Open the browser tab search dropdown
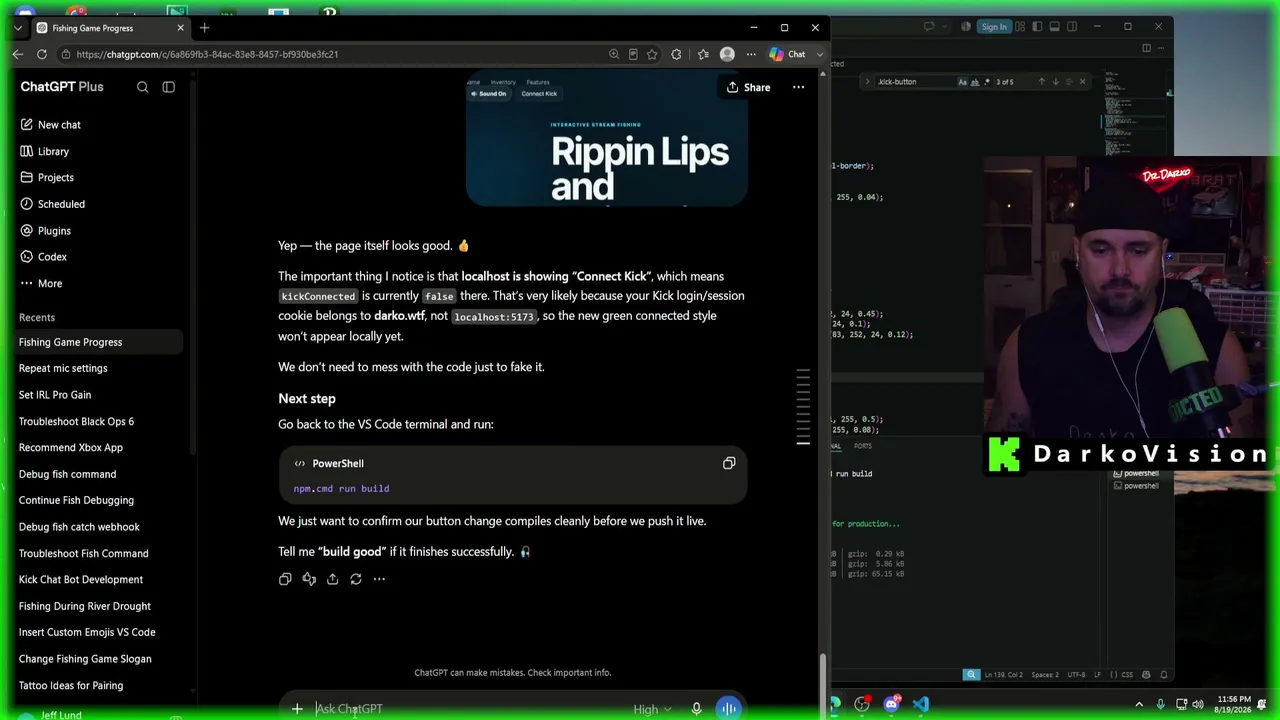The height and width of the screenshot is (720, 1280). point(18,27)
